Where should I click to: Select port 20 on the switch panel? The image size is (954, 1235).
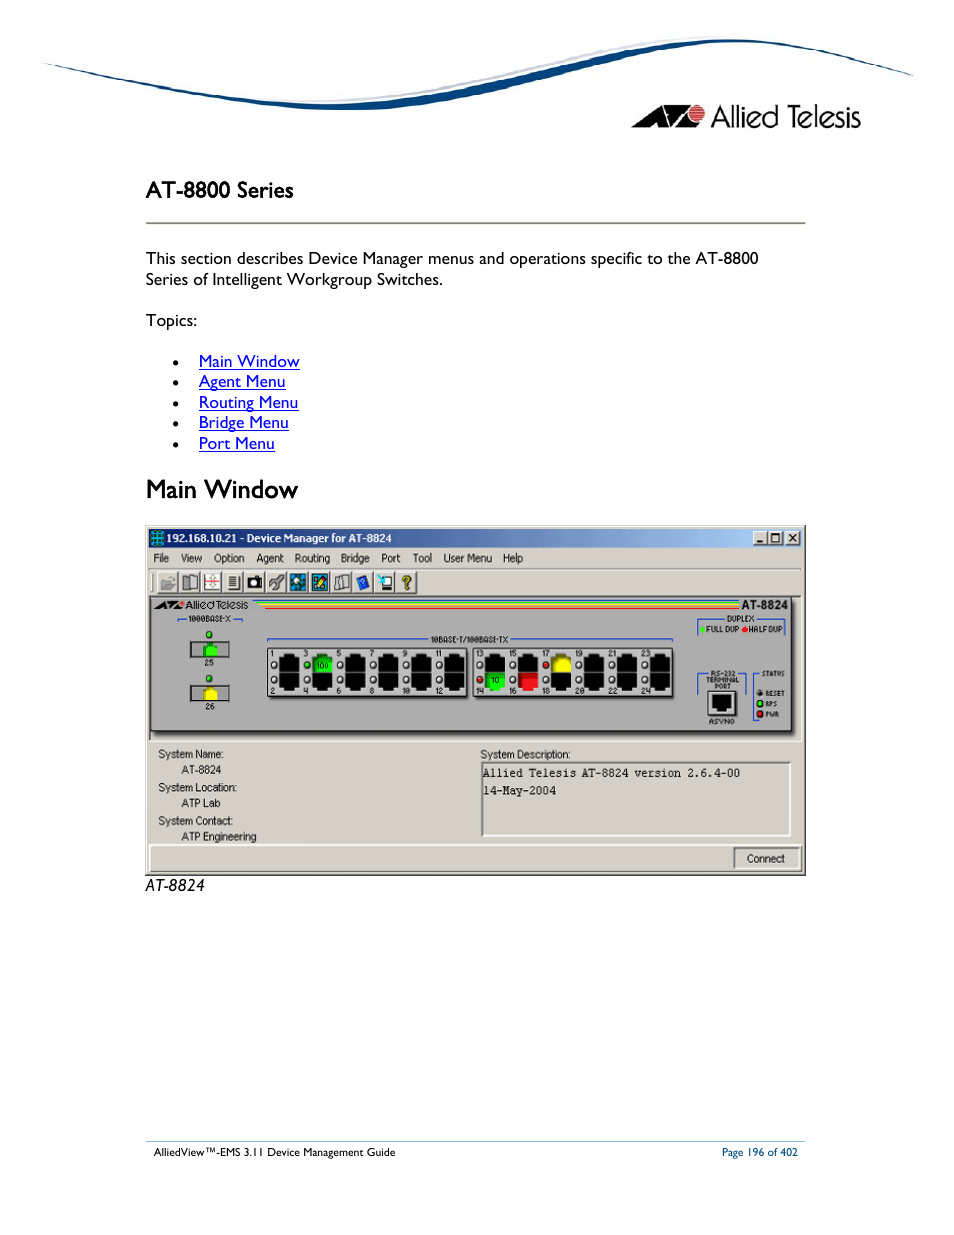(x=594, y=681)
